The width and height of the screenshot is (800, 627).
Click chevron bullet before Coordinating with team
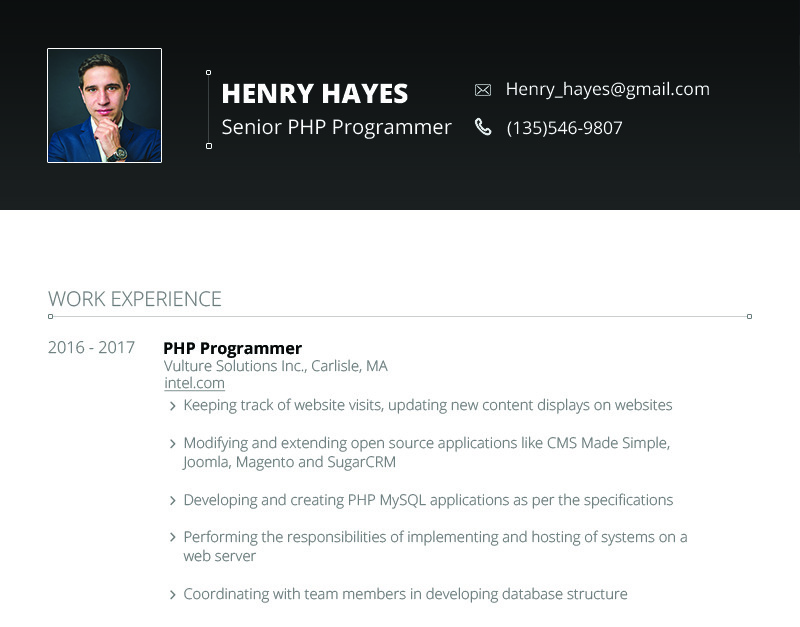point(172,594)
